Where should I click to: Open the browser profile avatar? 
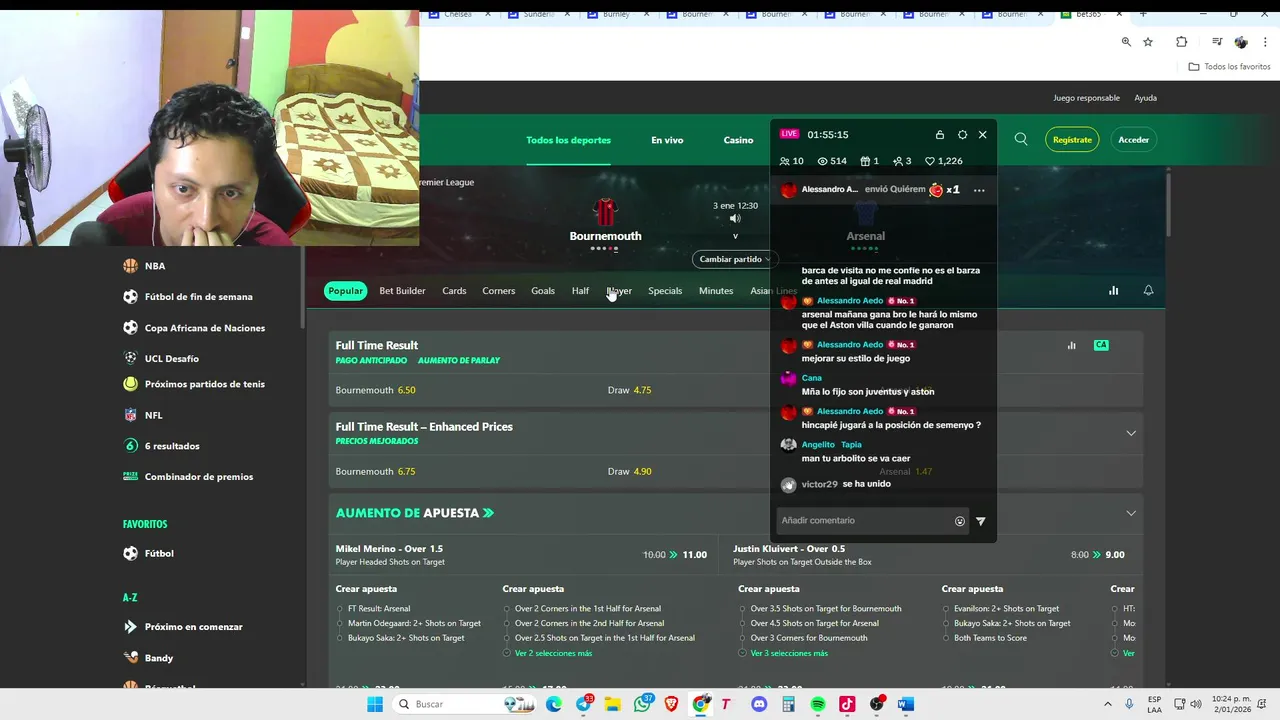tap(1241, 42)
